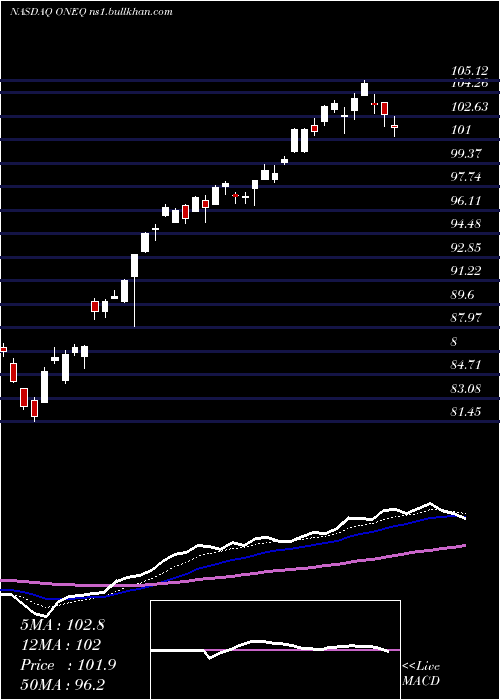
Task: Click the NASDAQ ONEQ ns1.bullkhan.com title text
Action: 91,12
